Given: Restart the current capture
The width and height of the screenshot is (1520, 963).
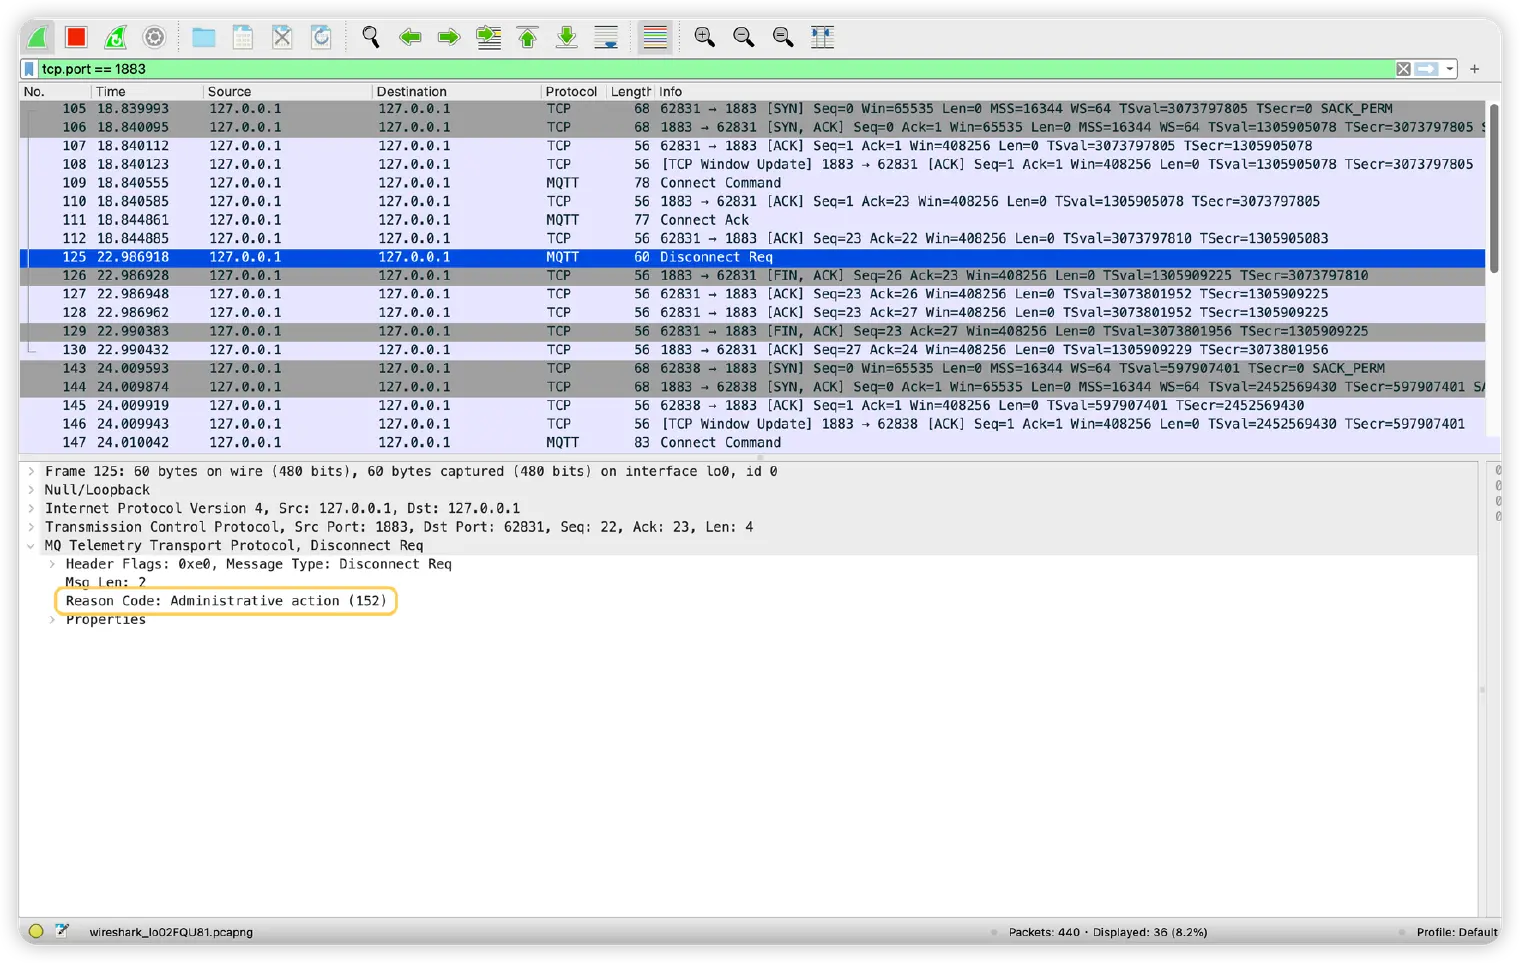Looking at the screenshot, I should point(115,37).
